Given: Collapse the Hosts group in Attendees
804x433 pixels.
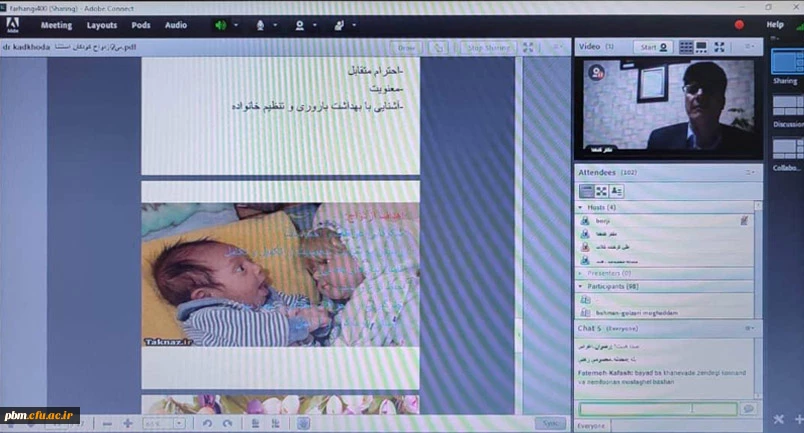Looking at the screenshot, I should 582,207.
